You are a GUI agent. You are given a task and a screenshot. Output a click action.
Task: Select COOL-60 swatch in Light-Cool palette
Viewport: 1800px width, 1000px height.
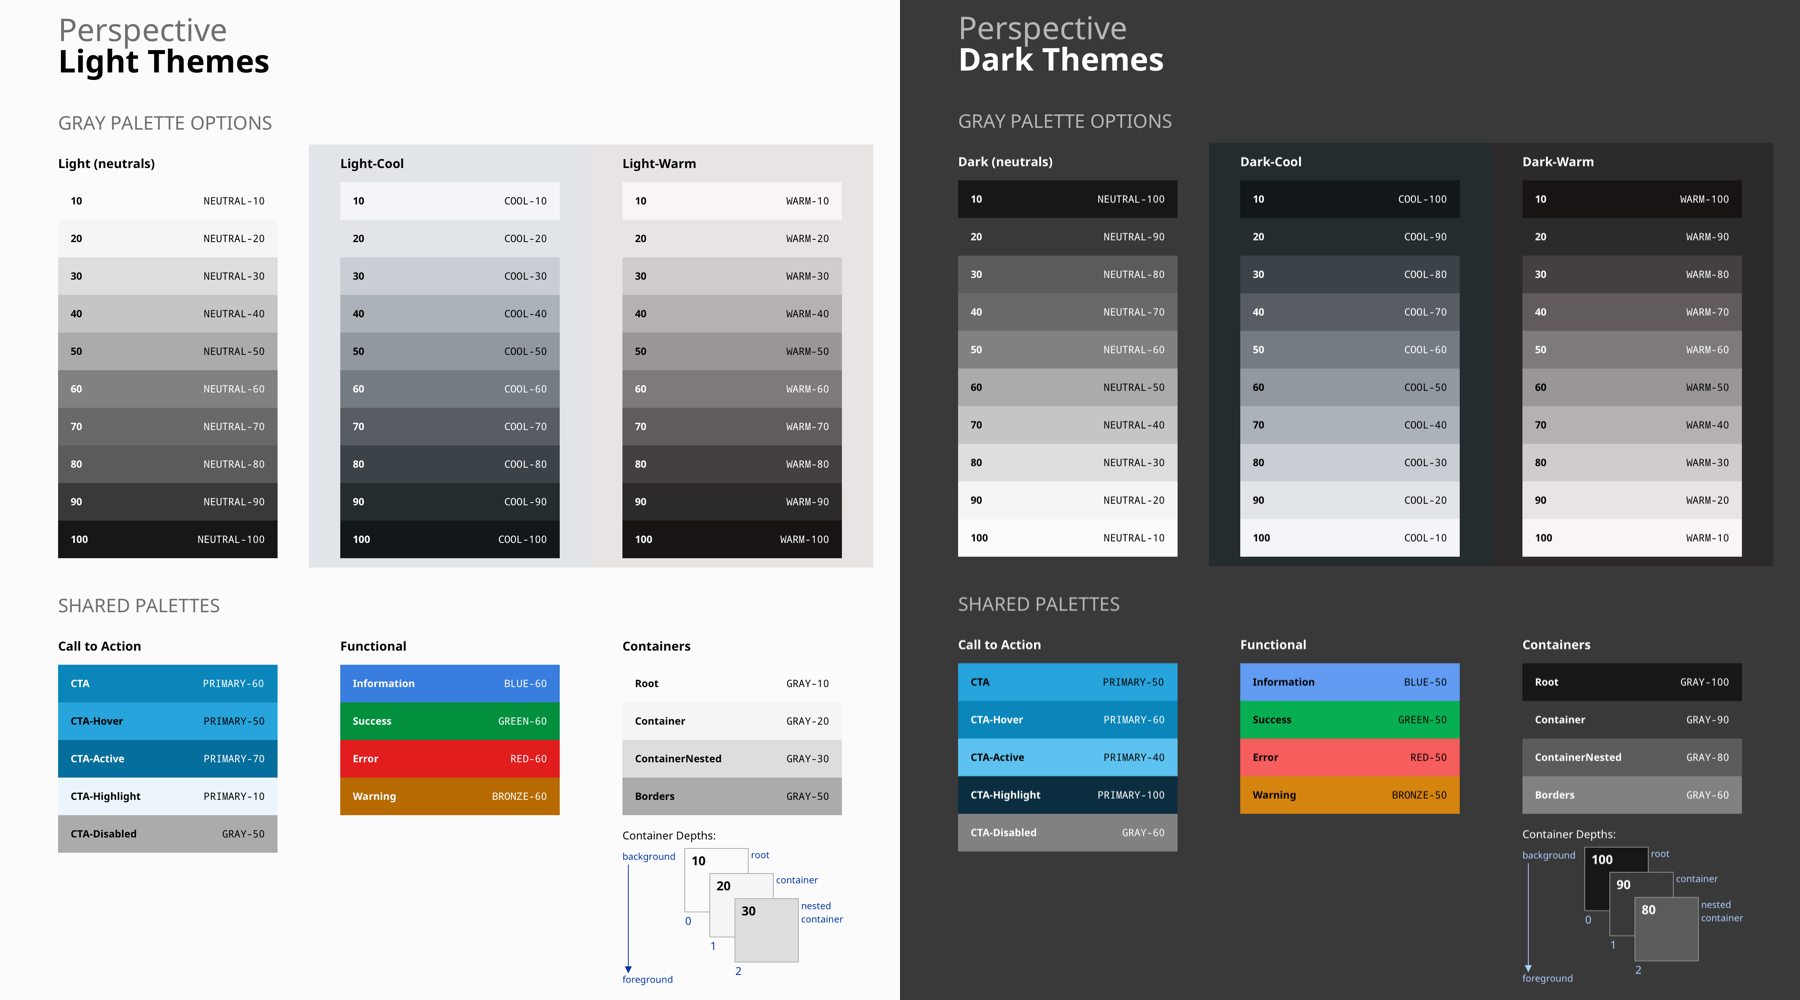tap(449, 389)
